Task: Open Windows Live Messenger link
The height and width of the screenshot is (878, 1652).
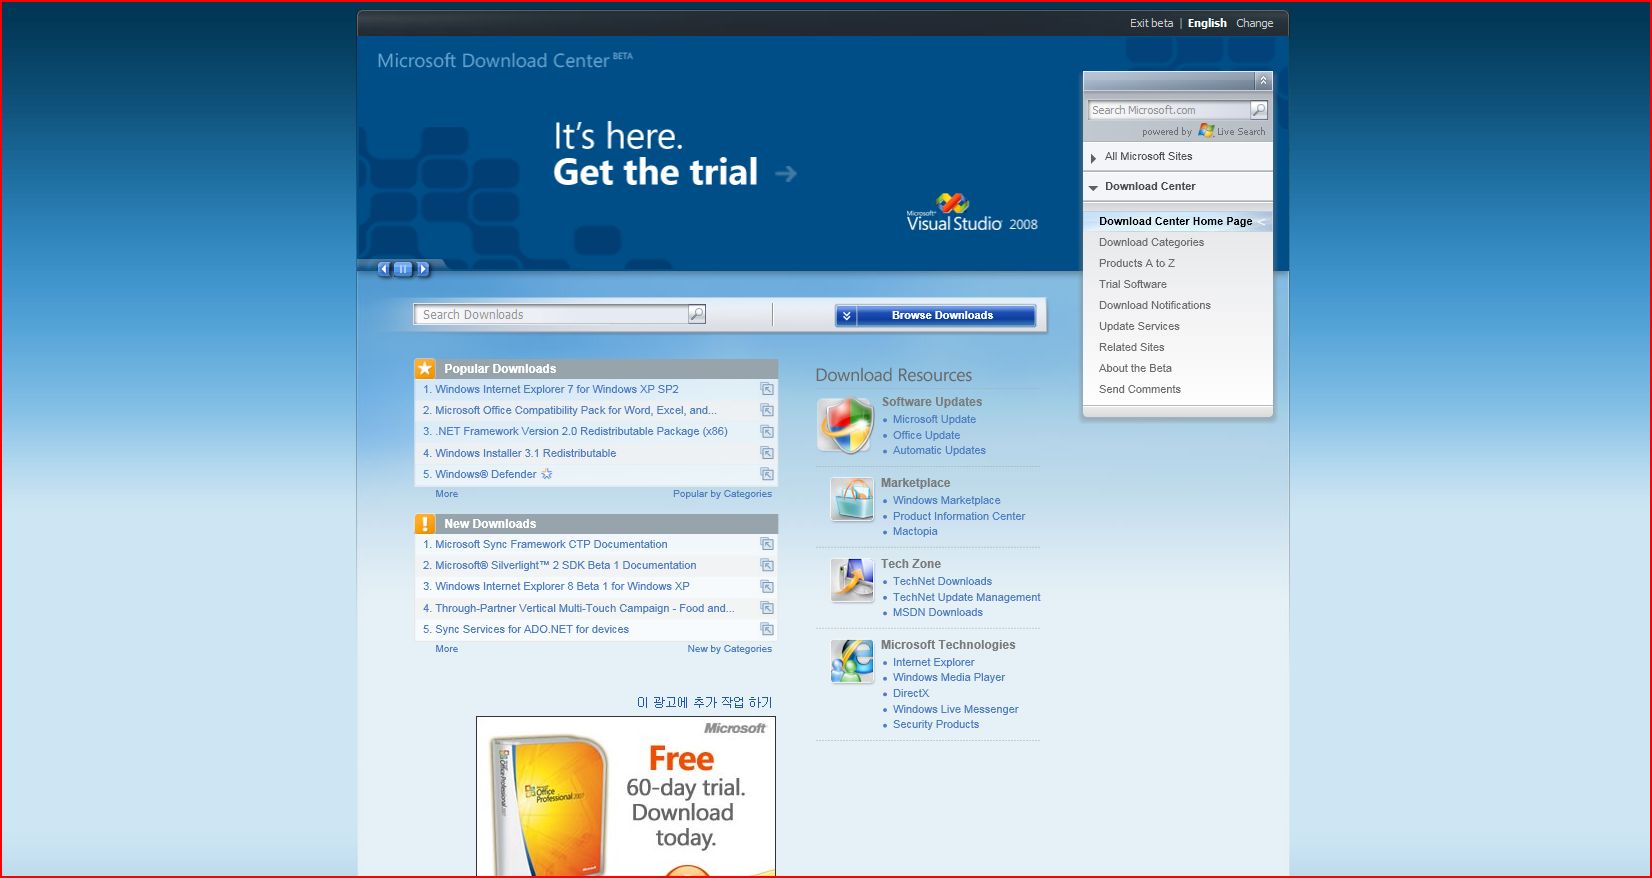Action: coord(955,709)
